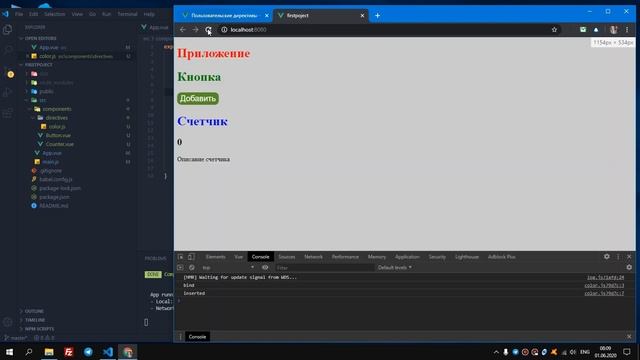This screenshot has width=640, height=360.
Task: Open color.js source link for inserted
Action: (604, 293)
